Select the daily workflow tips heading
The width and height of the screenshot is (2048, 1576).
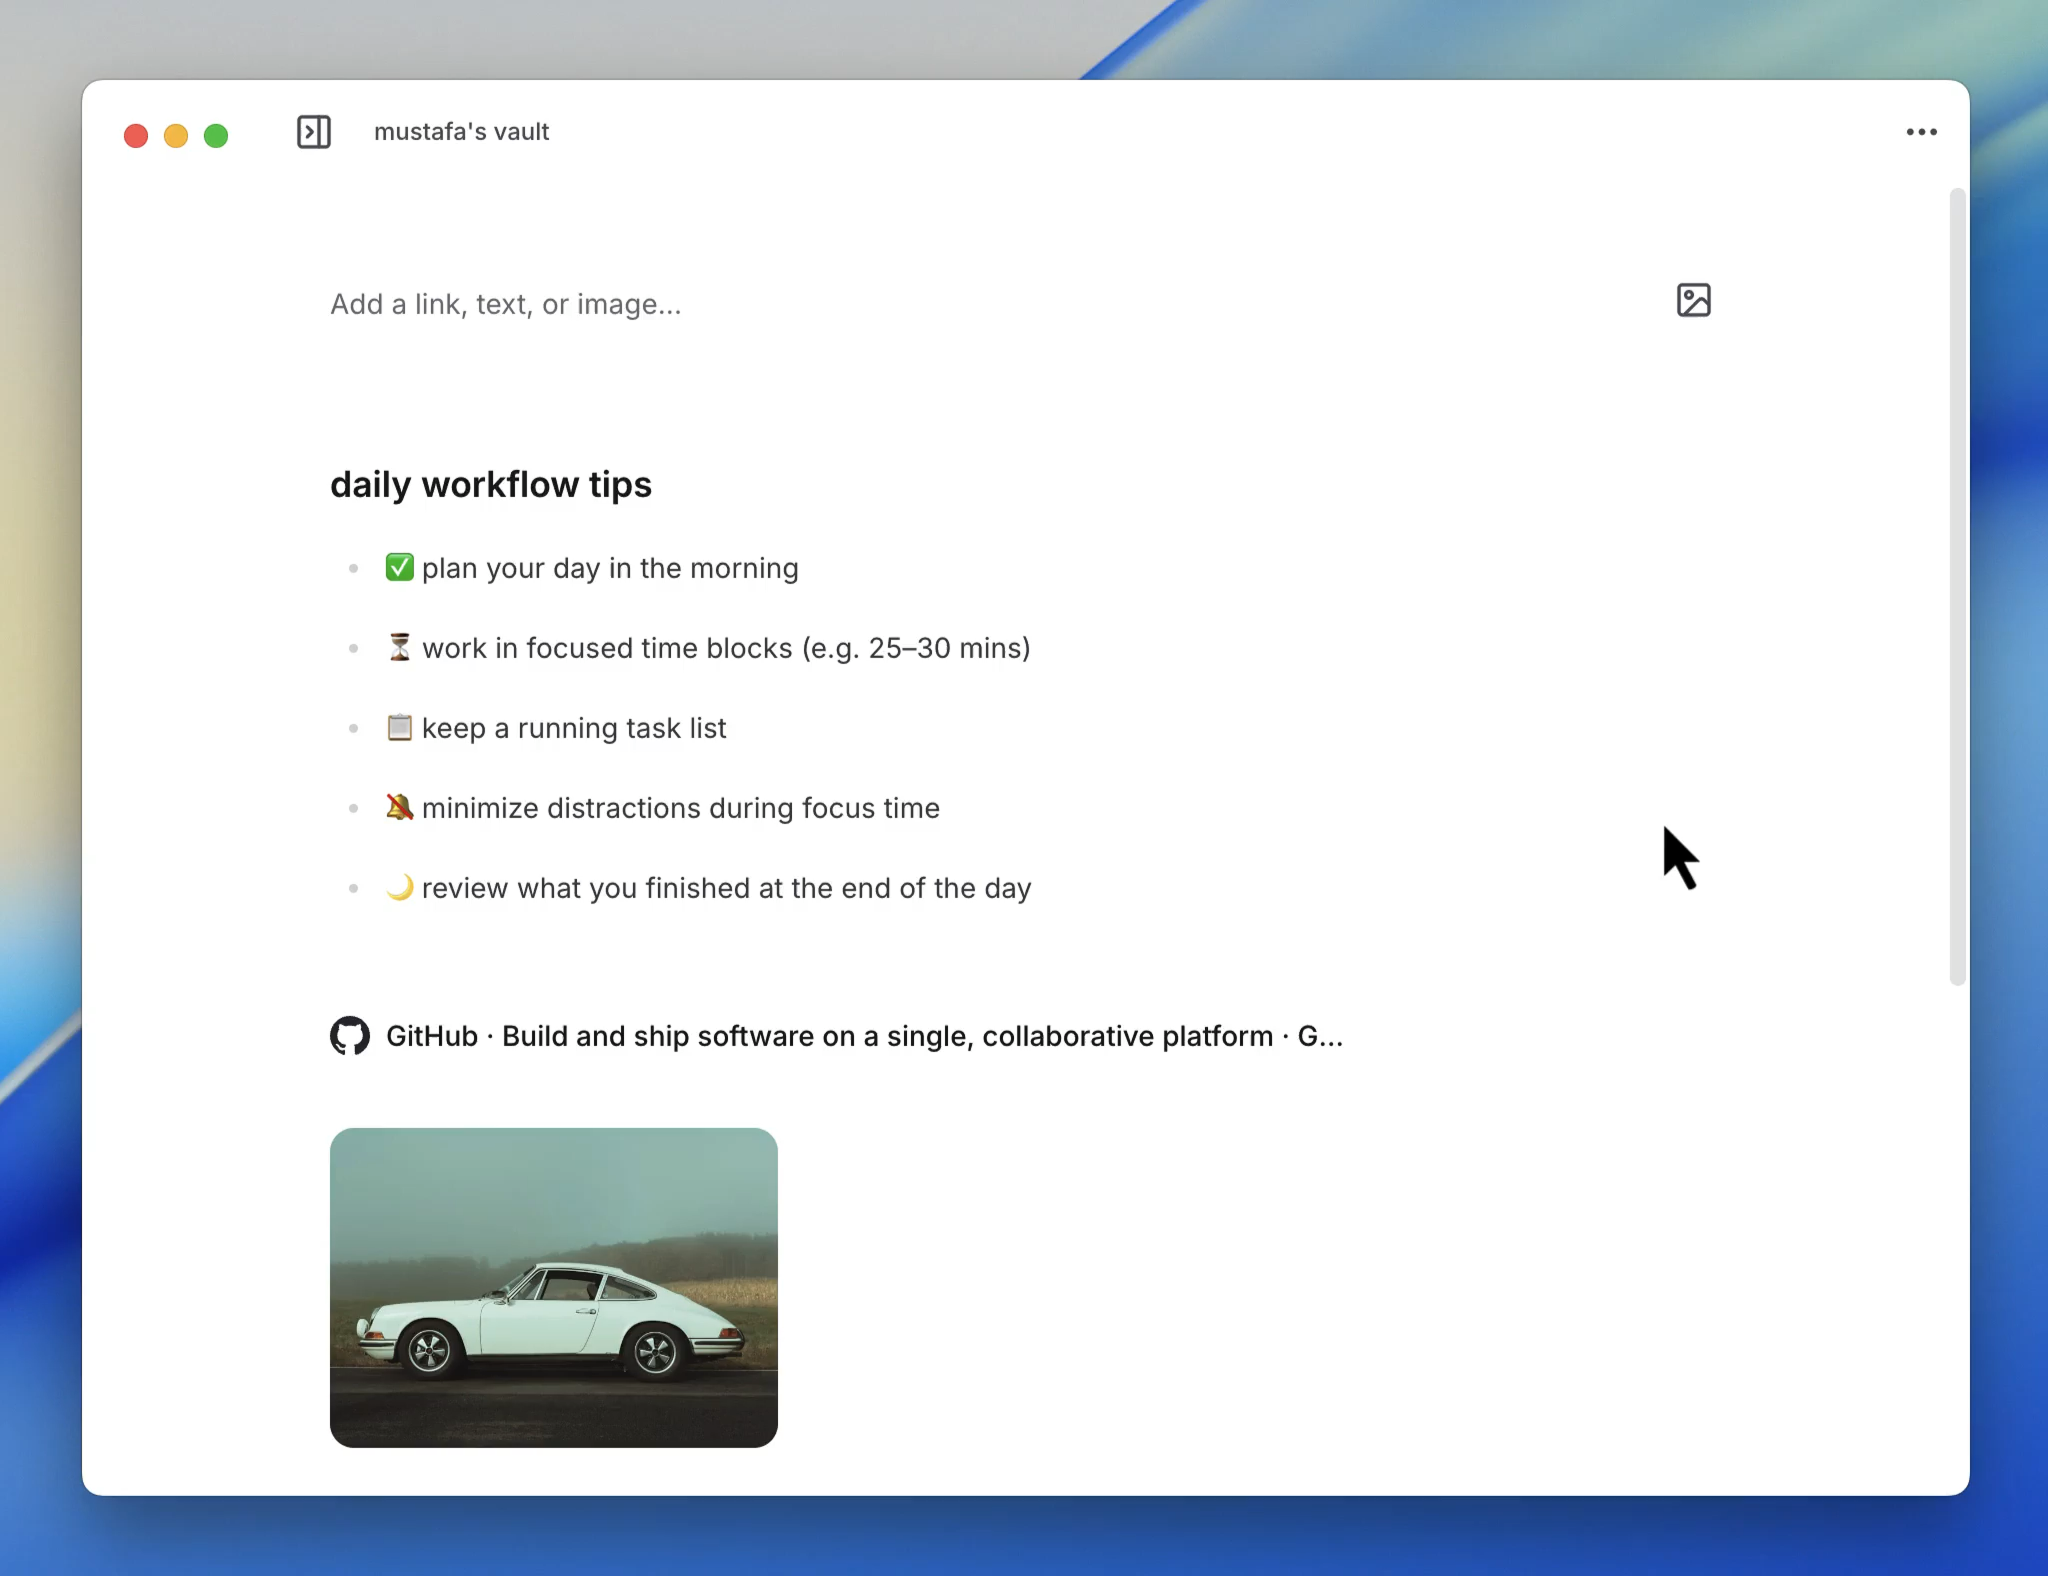[x=491, y=485]
